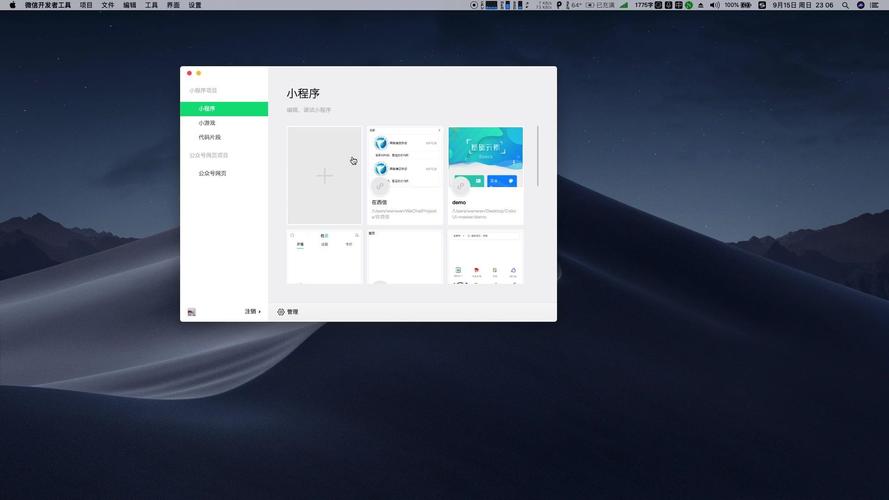The width and height of the screenshot is (889, 500).
Task: Open the 设置 menu
Action: pos(195,5)
